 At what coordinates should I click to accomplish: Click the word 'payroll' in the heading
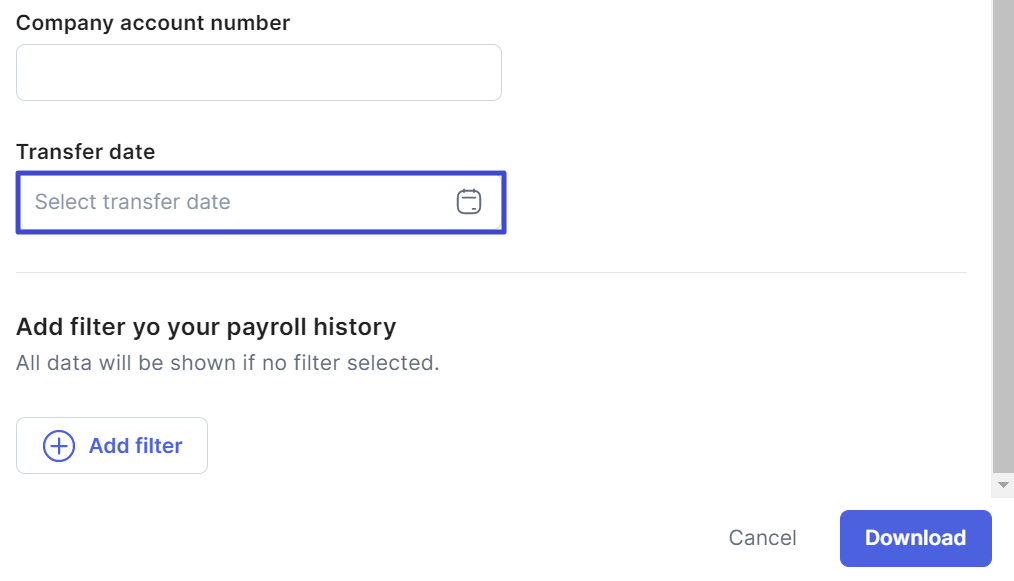[x=267, y=327]
